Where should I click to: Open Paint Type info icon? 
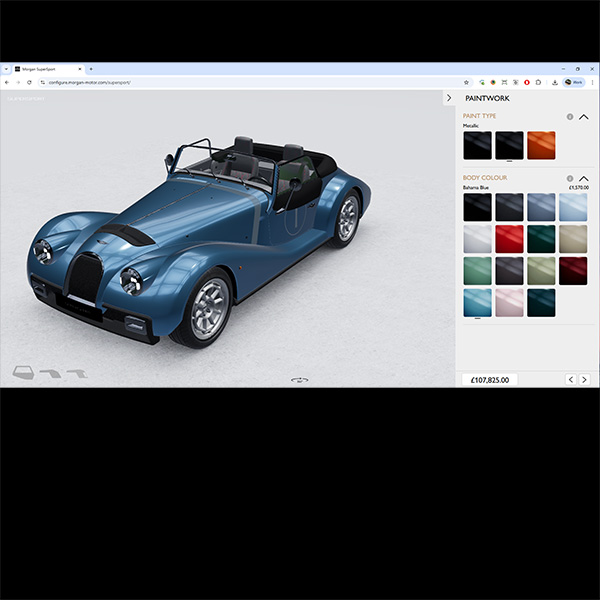pos(570,117)
